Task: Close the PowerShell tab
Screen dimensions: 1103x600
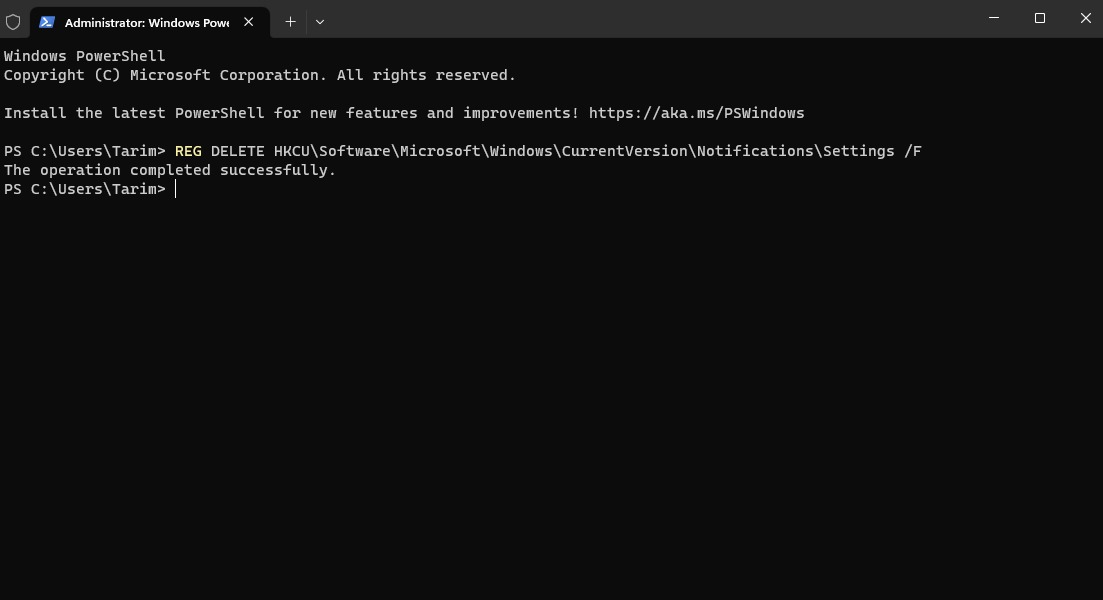Action: [x=249, y=21]
